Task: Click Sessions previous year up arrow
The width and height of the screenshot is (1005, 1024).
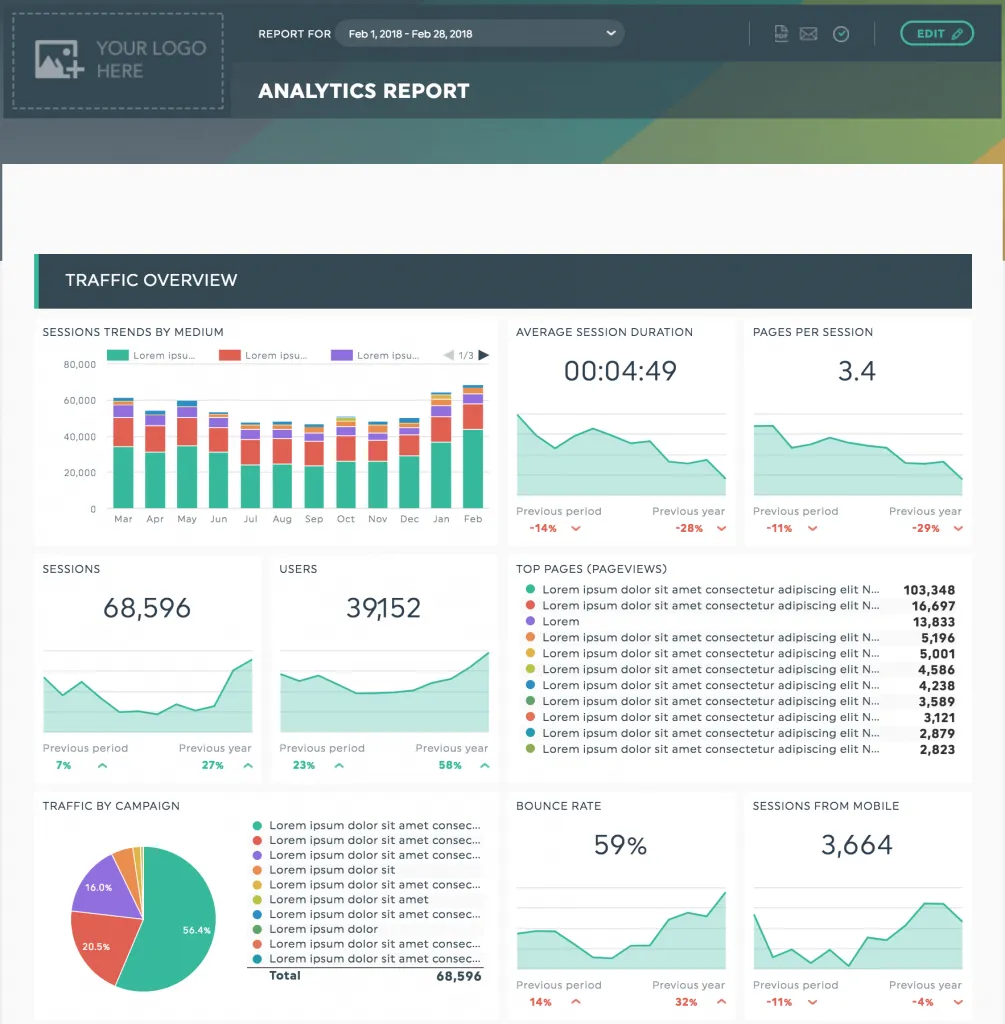Action: (x=248, y=765)
